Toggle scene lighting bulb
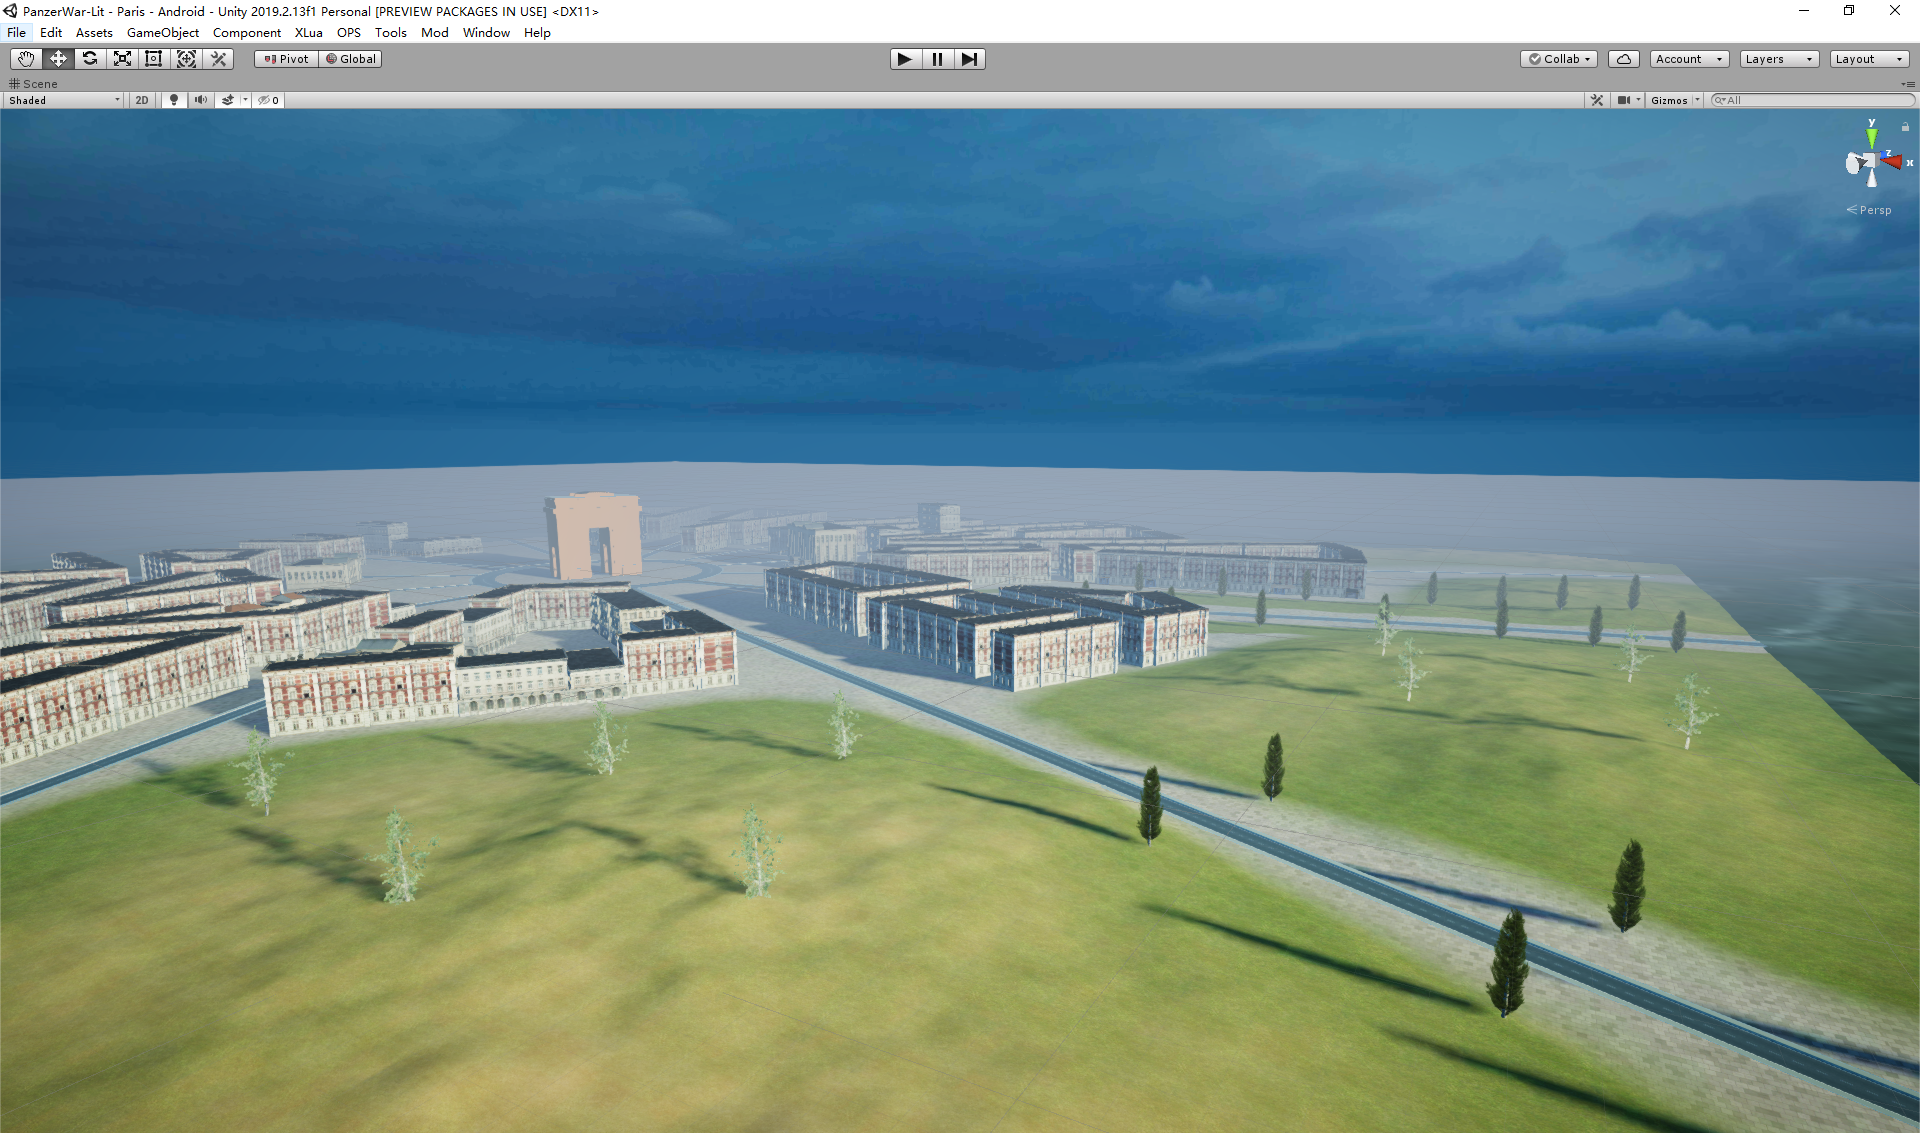The height and width of the screenshot is (1133, 1920). click(174, 100)
